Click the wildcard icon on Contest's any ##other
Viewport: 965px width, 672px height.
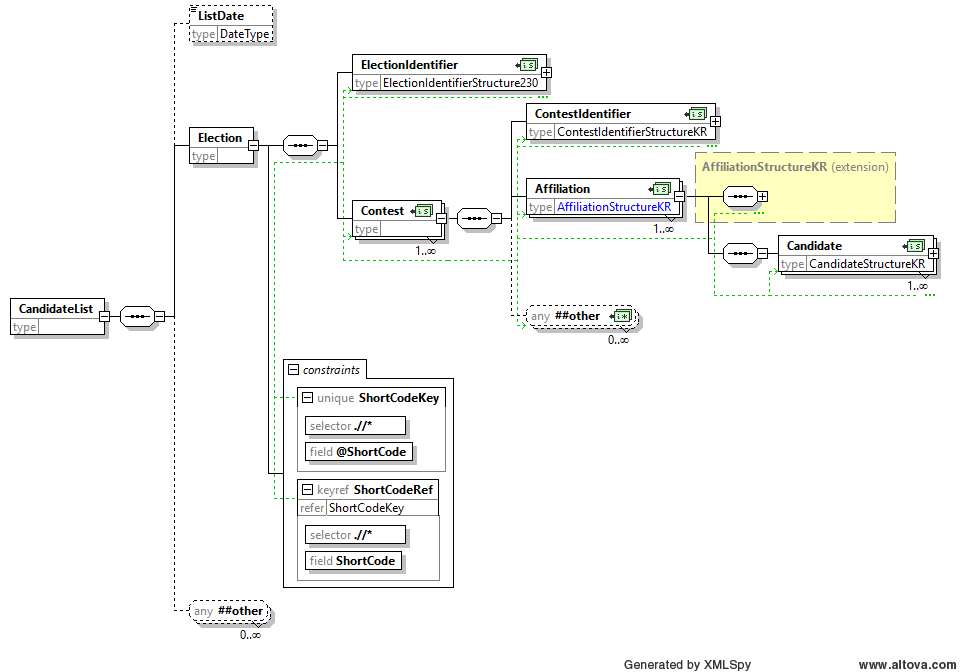click(x=622, y=316)
